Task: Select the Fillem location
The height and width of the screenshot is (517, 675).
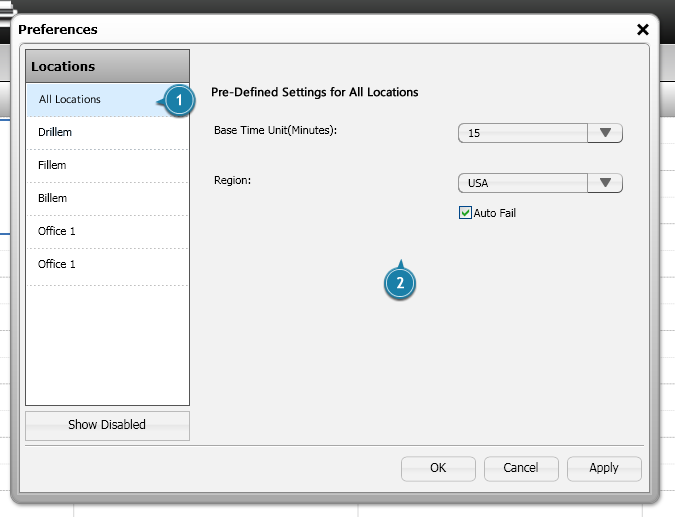Action: point(108,166)
